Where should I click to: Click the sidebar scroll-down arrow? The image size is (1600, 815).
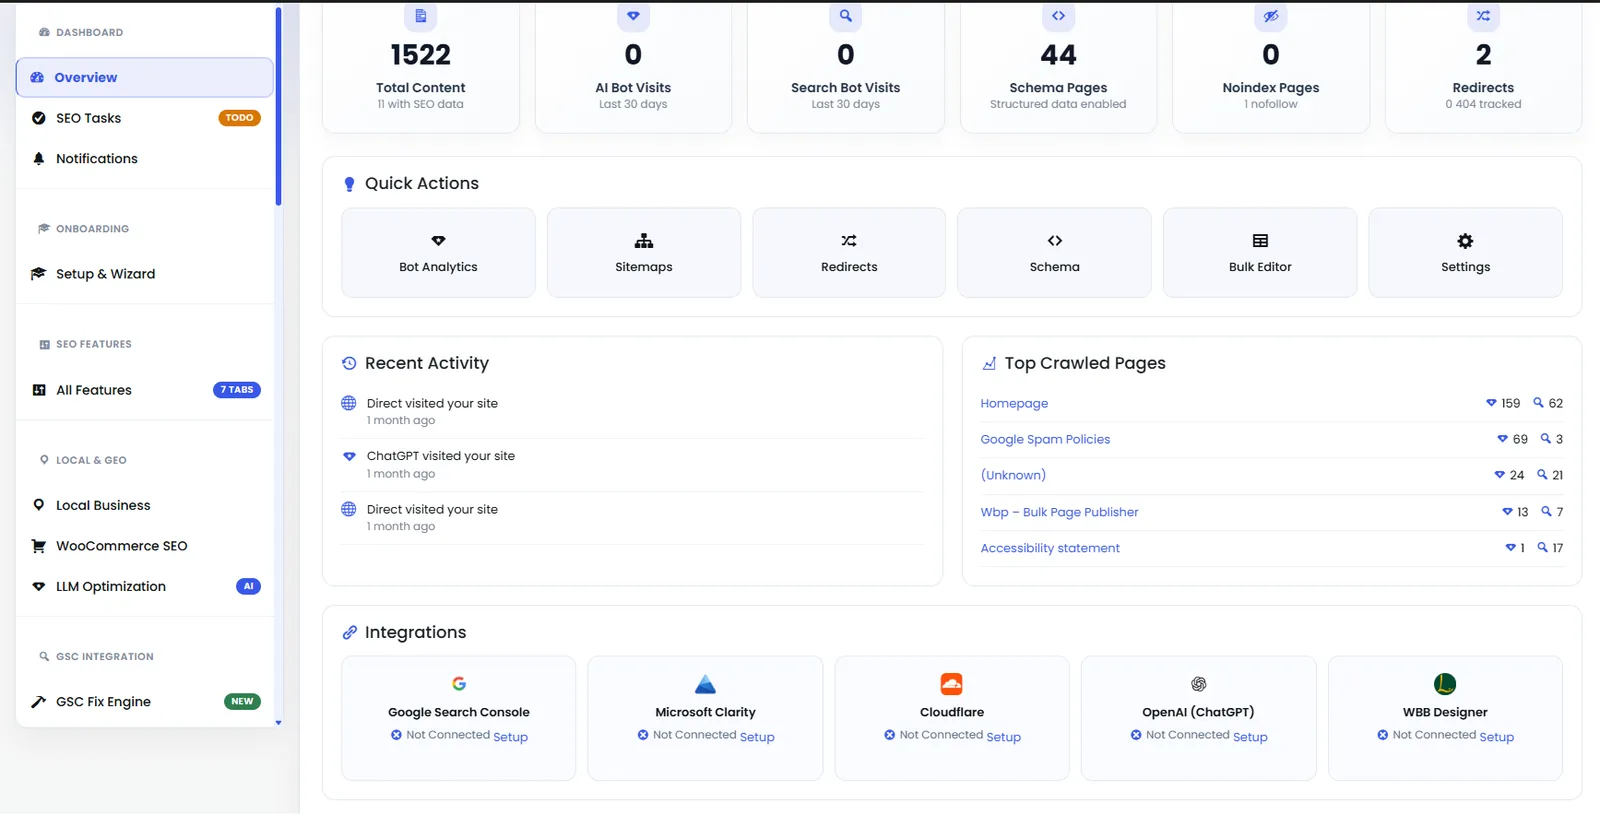coord(278,722)
